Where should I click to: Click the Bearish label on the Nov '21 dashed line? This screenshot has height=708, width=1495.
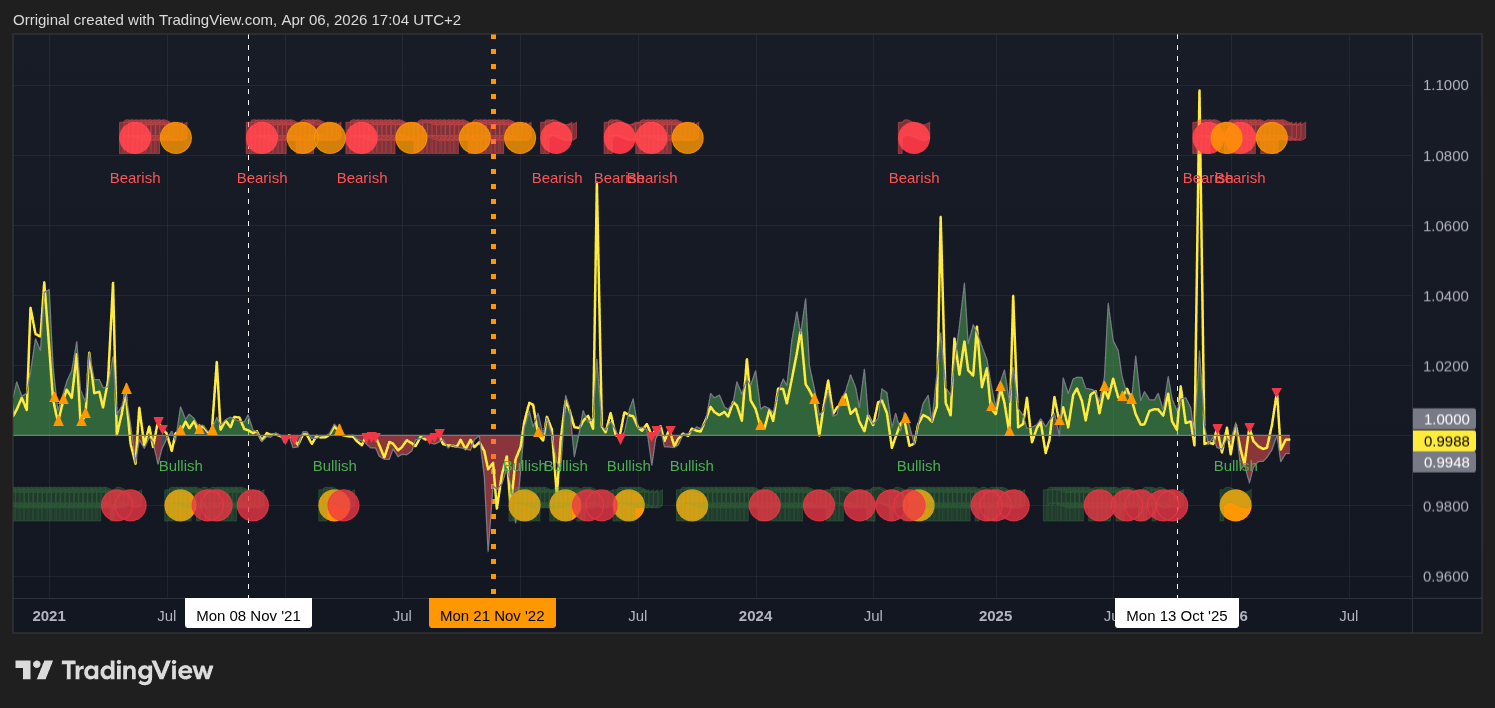[x=262, y=178]
